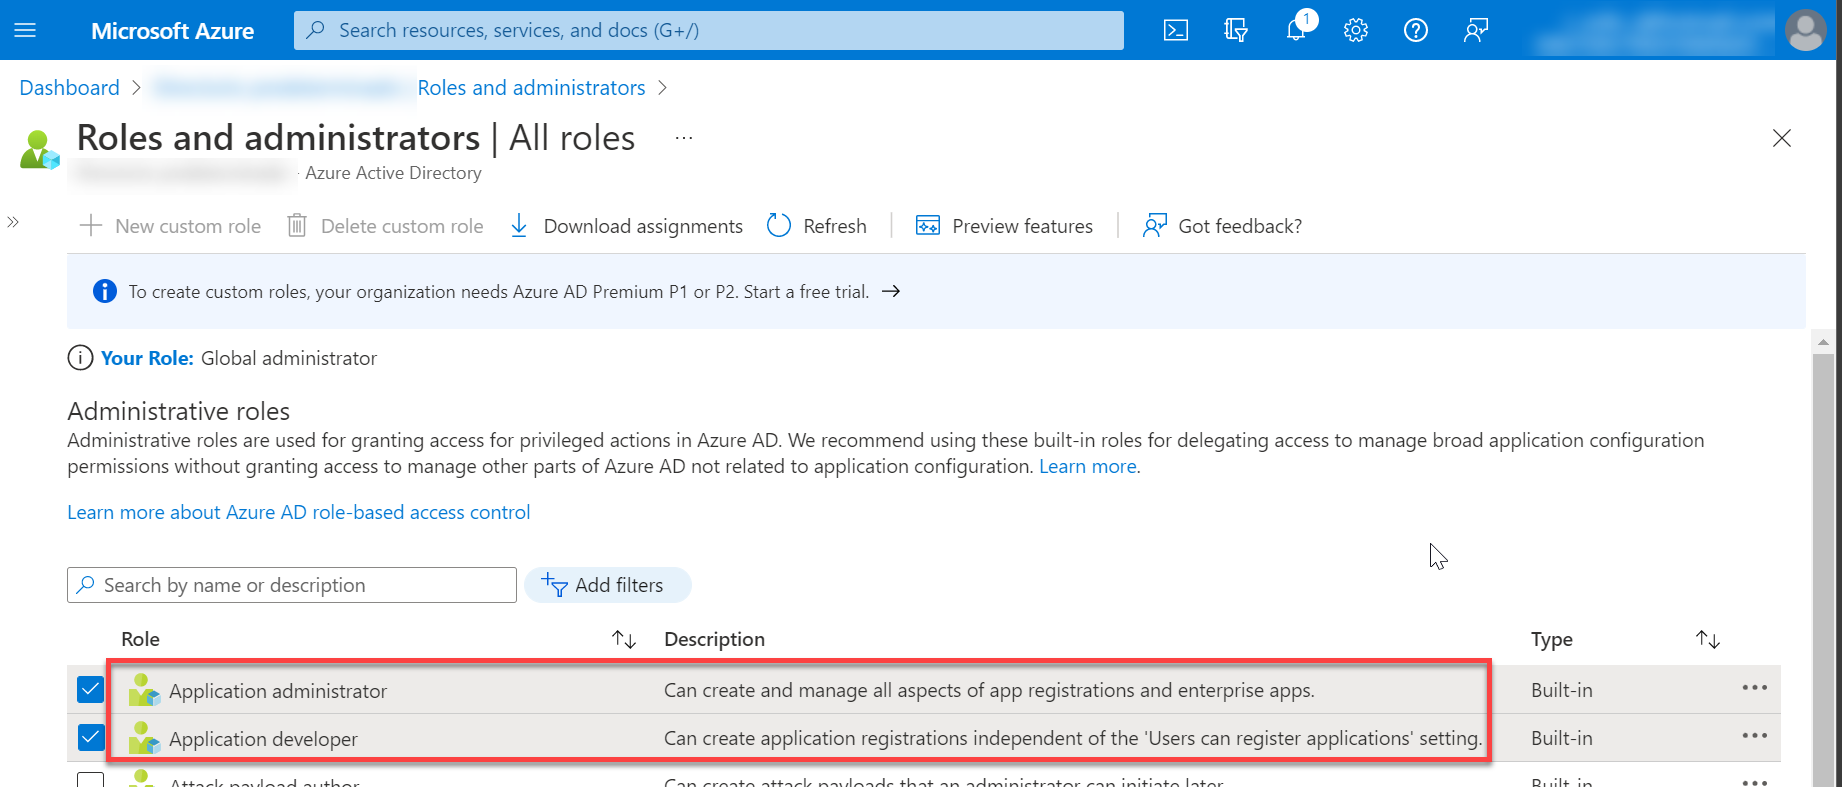
Task: Sort by Type column arrows
Action: (1708, 639)
